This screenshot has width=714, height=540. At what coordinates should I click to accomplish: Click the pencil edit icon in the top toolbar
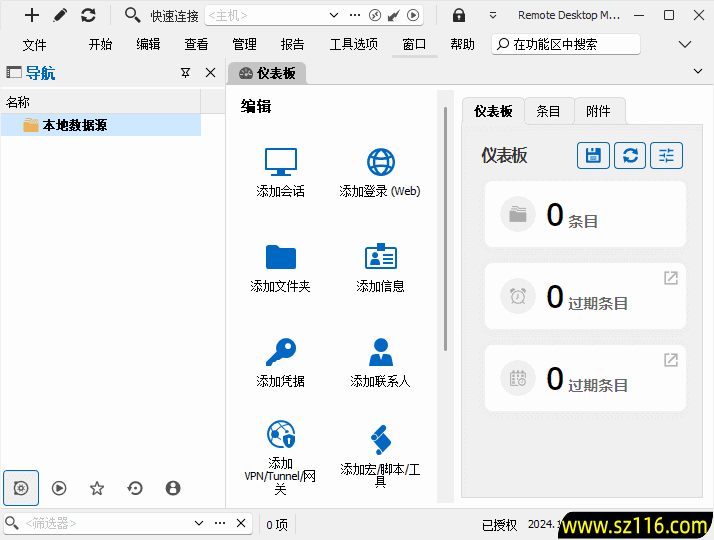[60, 15]
